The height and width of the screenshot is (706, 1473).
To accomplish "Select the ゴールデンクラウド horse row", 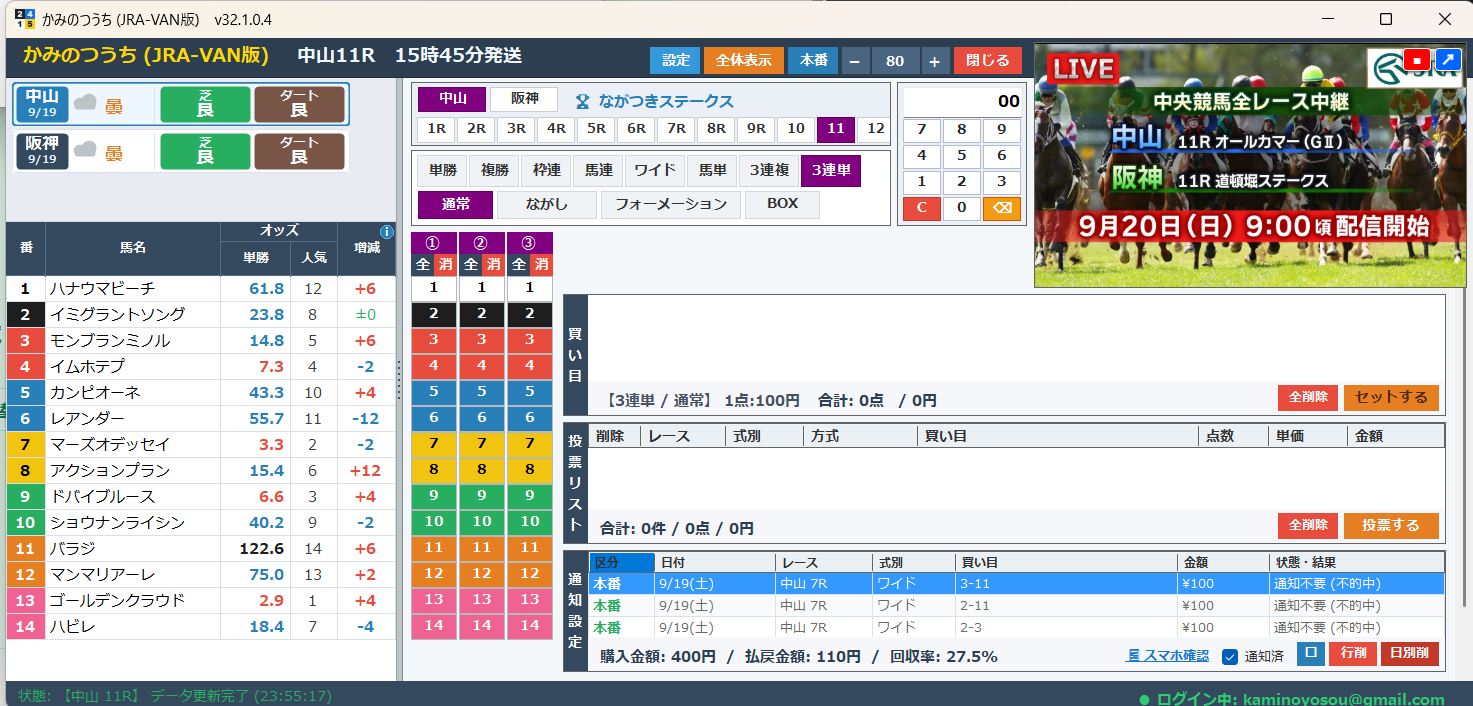I will [201, 601].
